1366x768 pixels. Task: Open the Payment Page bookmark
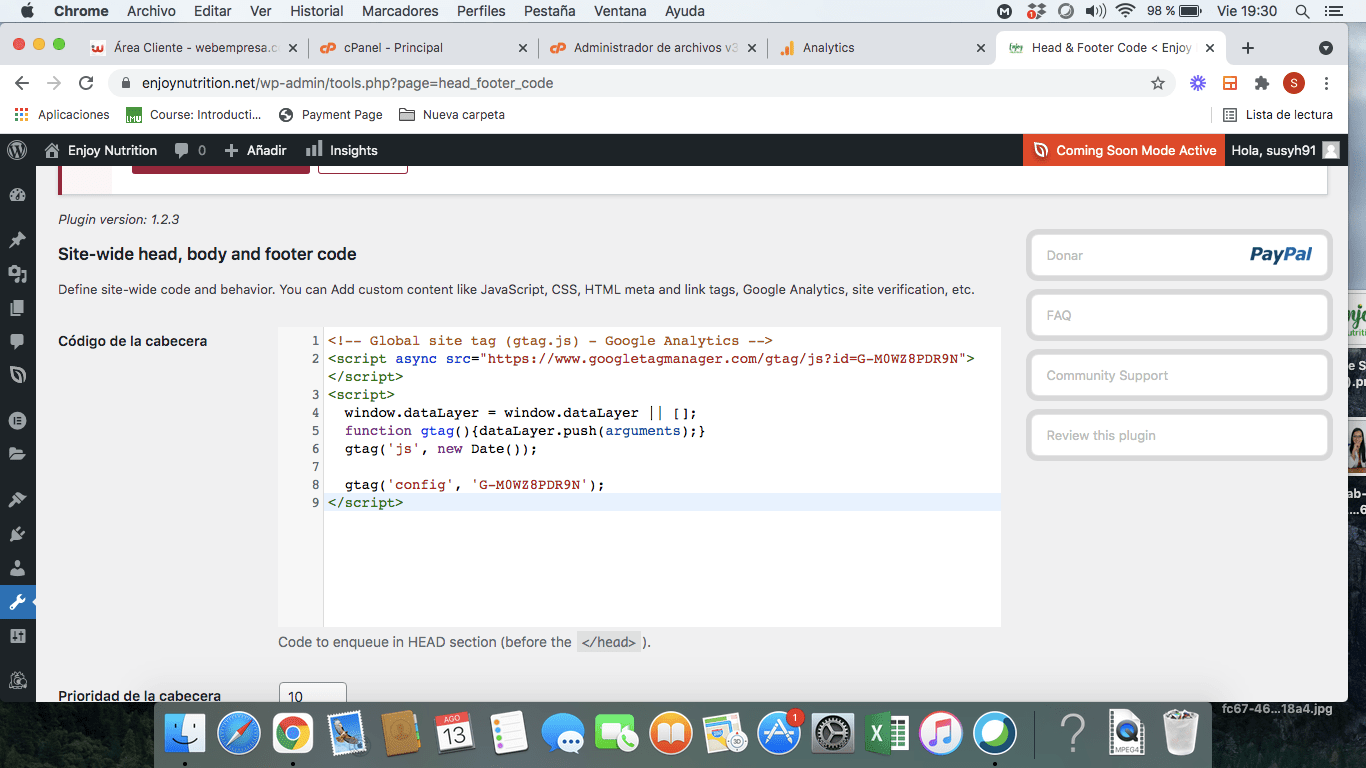[331, 115]
